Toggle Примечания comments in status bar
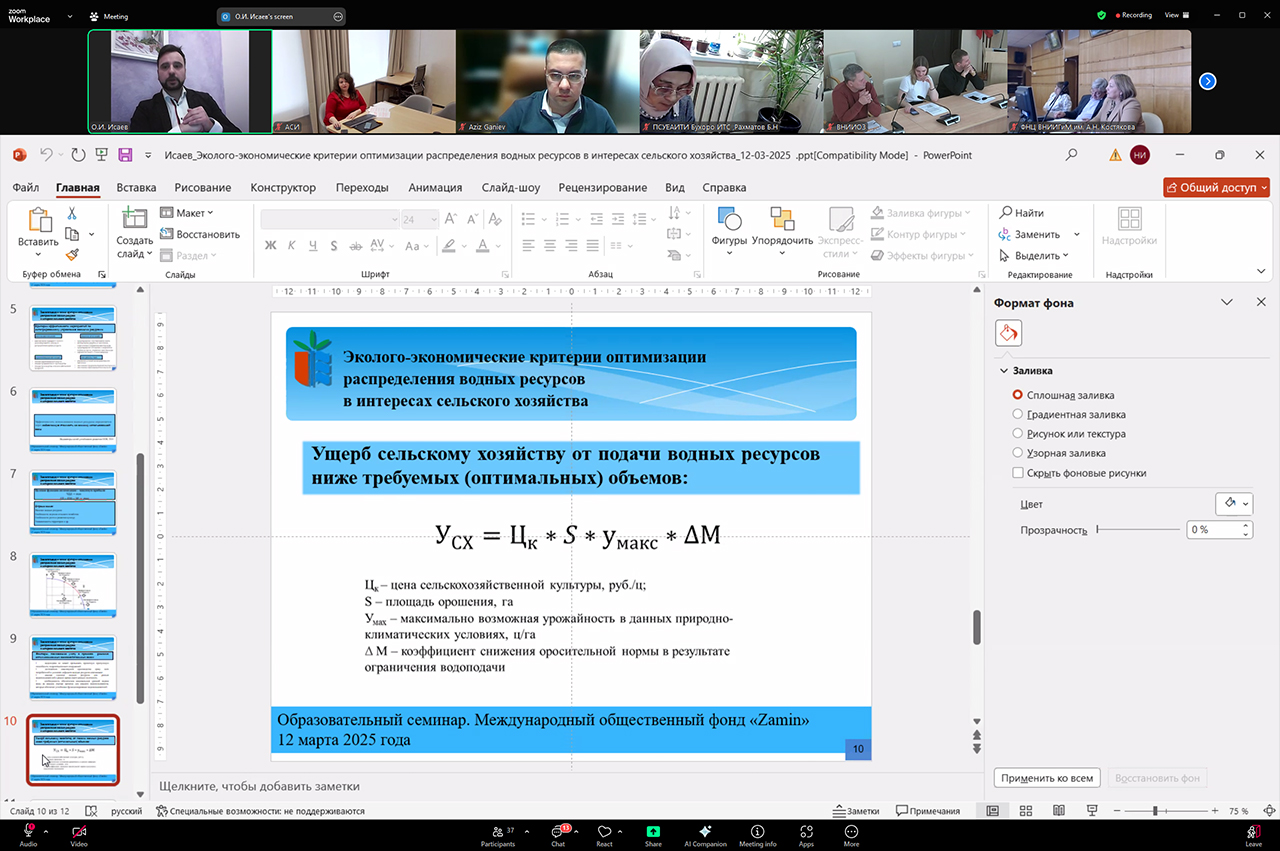This screenshot has height=851, width=1280. click(x=928, y=811)
